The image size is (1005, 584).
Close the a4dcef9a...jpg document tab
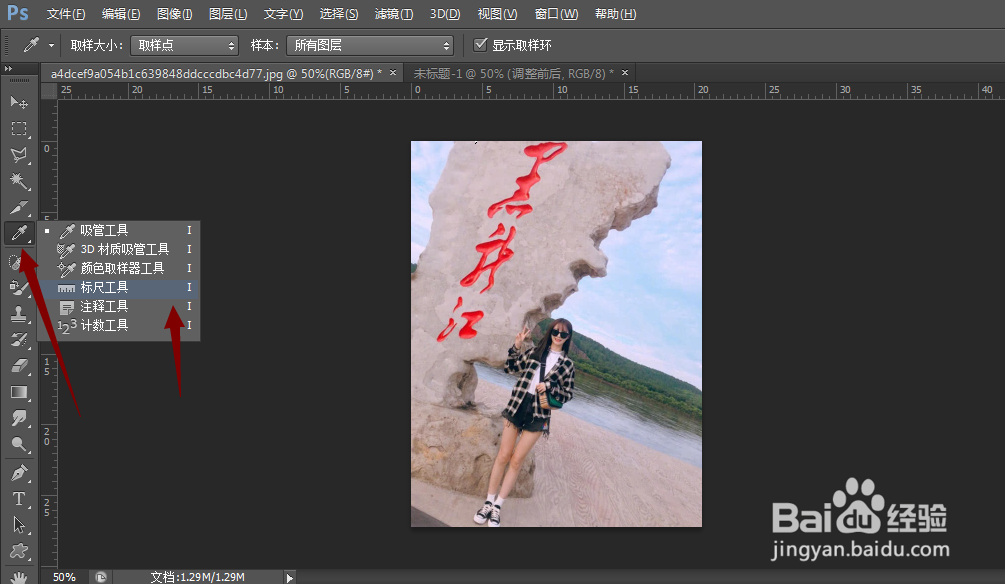point(393,72)
